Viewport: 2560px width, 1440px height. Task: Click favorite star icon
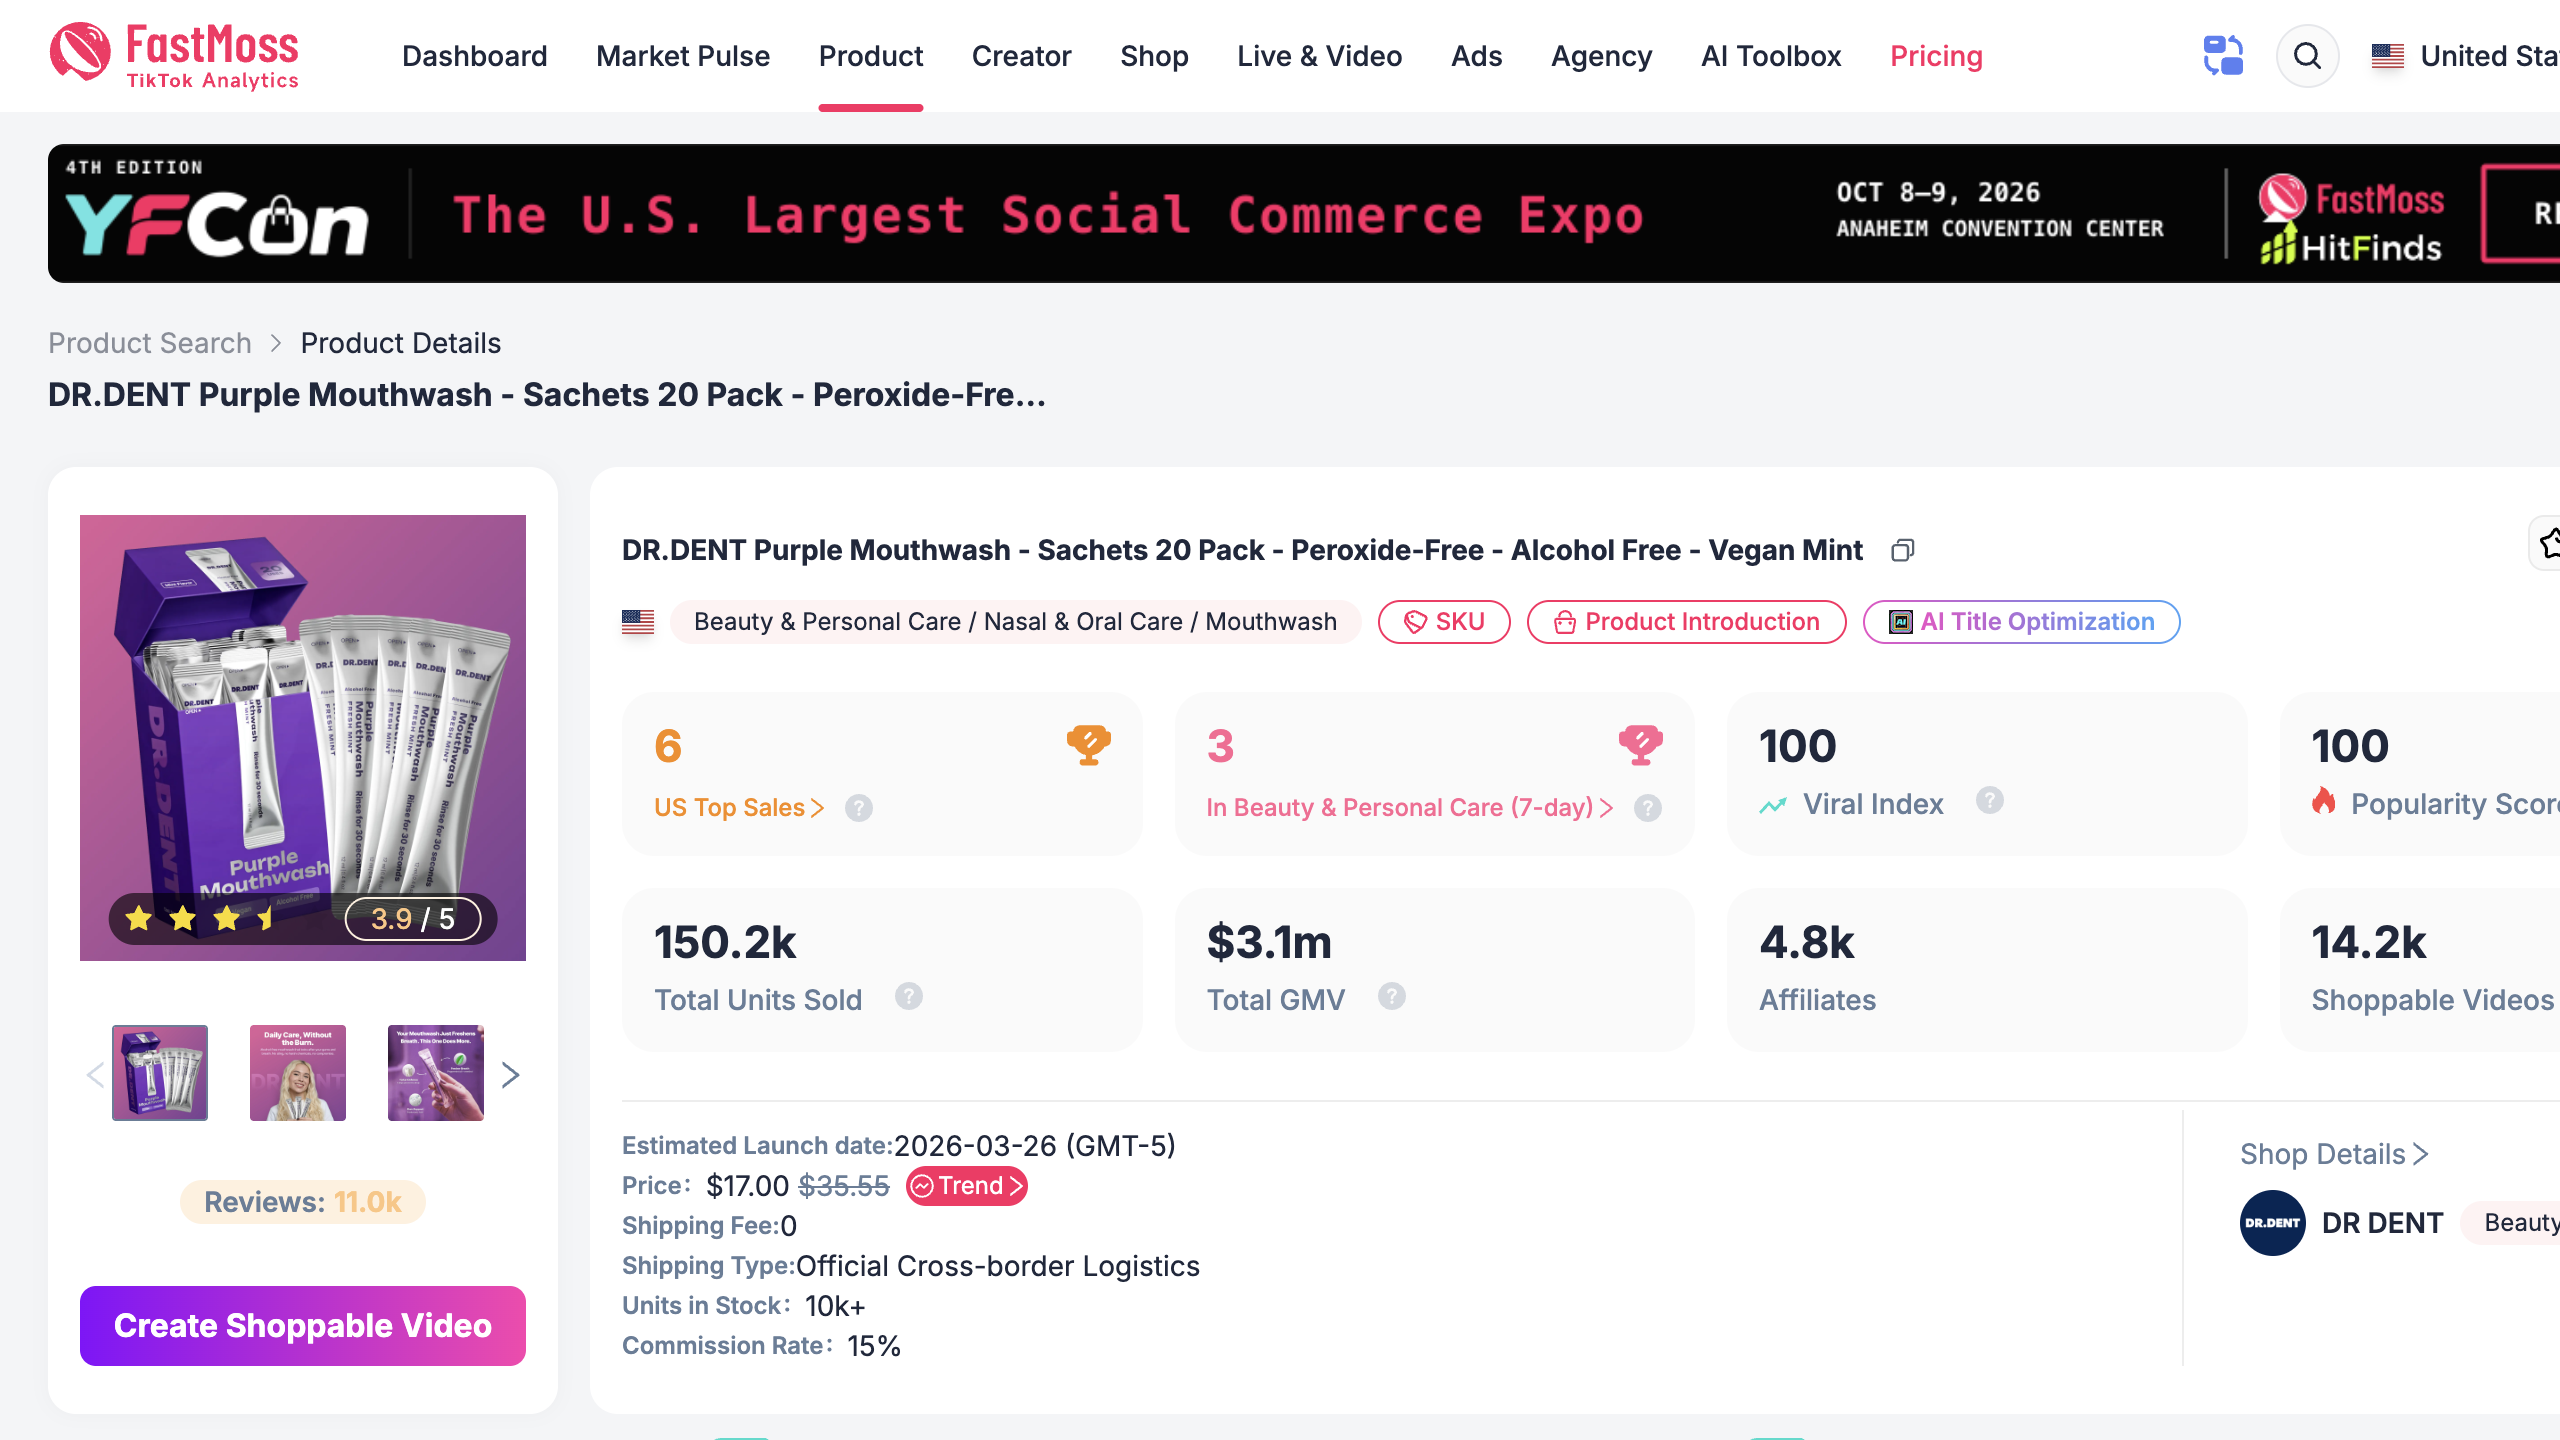2548,543
